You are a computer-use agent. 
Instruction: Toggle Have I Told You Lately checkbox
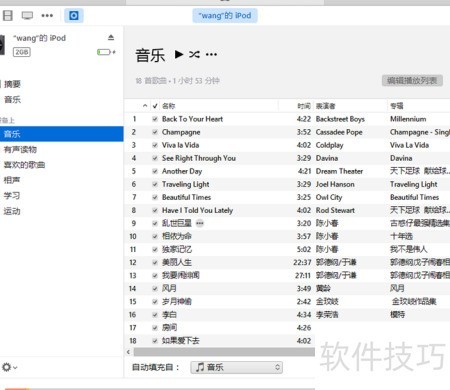(155, 210)
